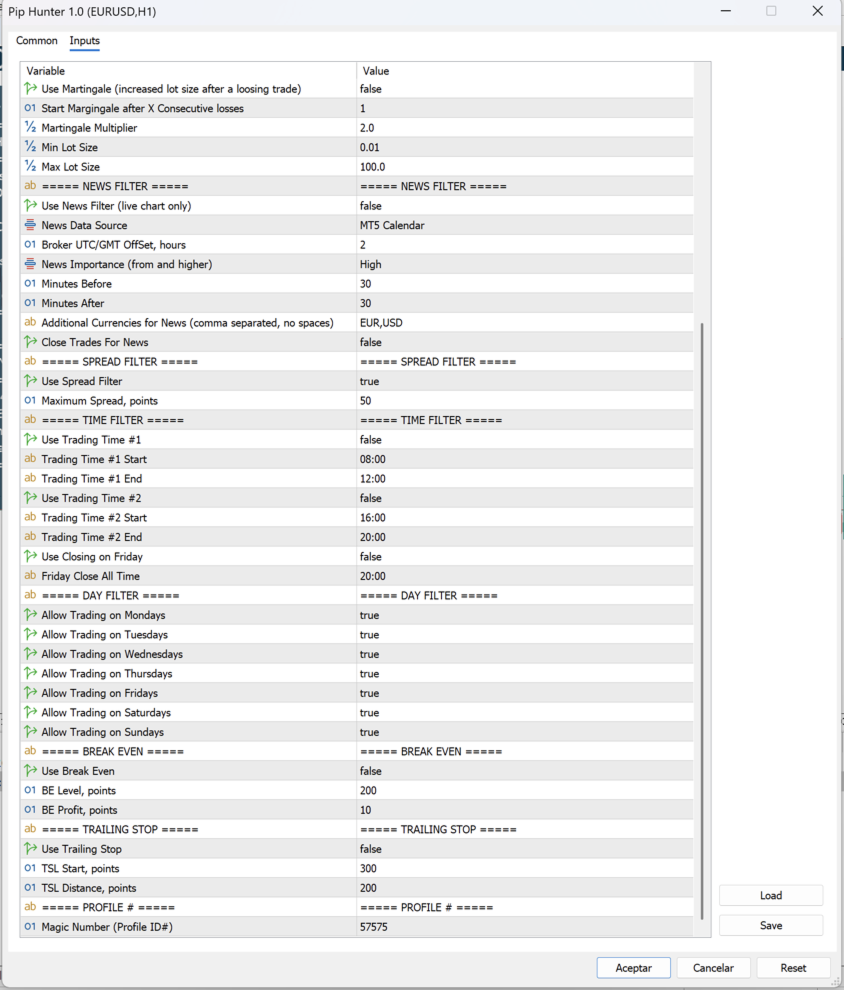
Task: Select the Inputs tab
Action: (x=85, y=41)
